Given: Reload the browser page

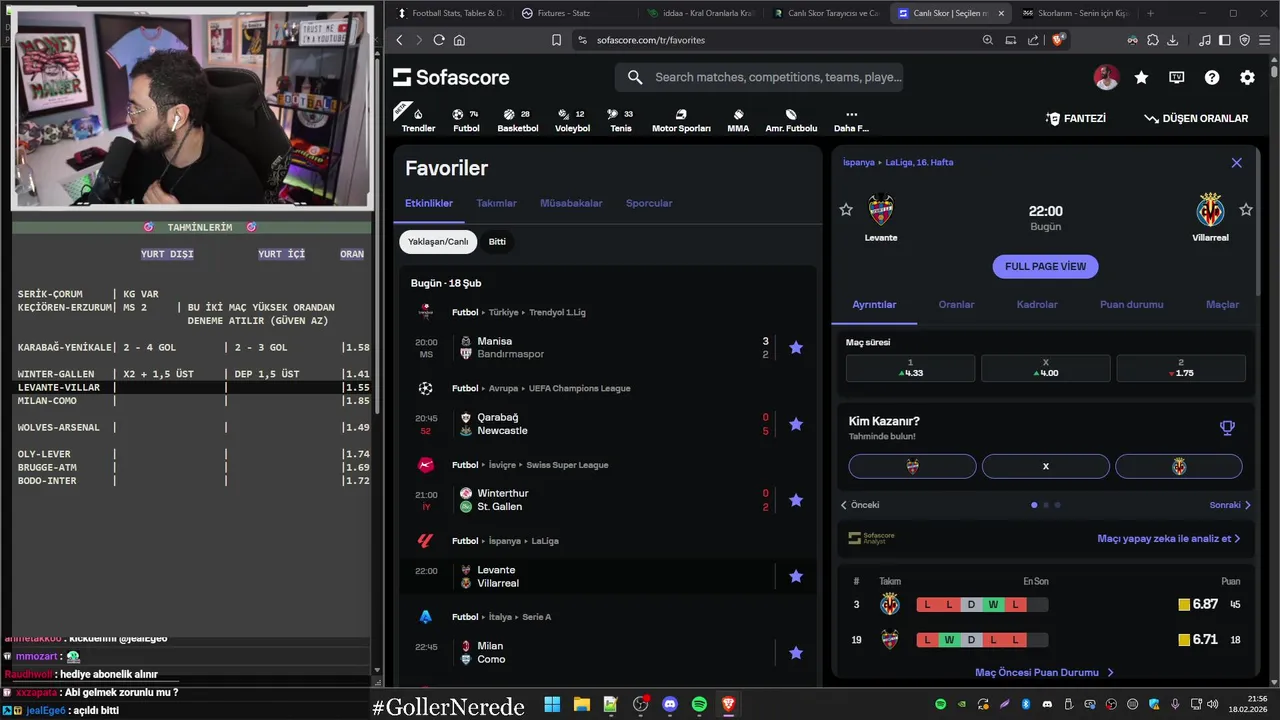Looking at the screenshot, I should click(439, 40).
